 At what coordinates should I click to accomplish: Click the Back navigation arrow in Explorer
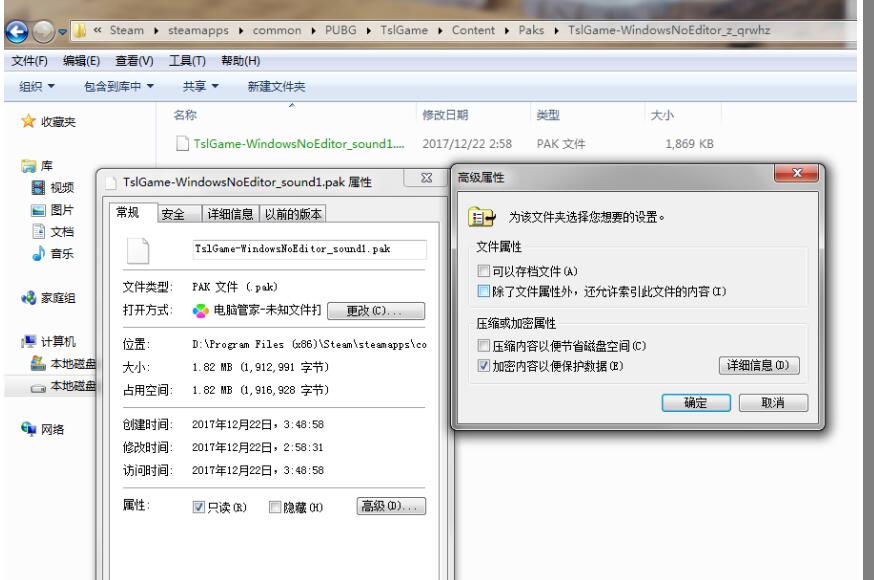click(x=17, y=32)
